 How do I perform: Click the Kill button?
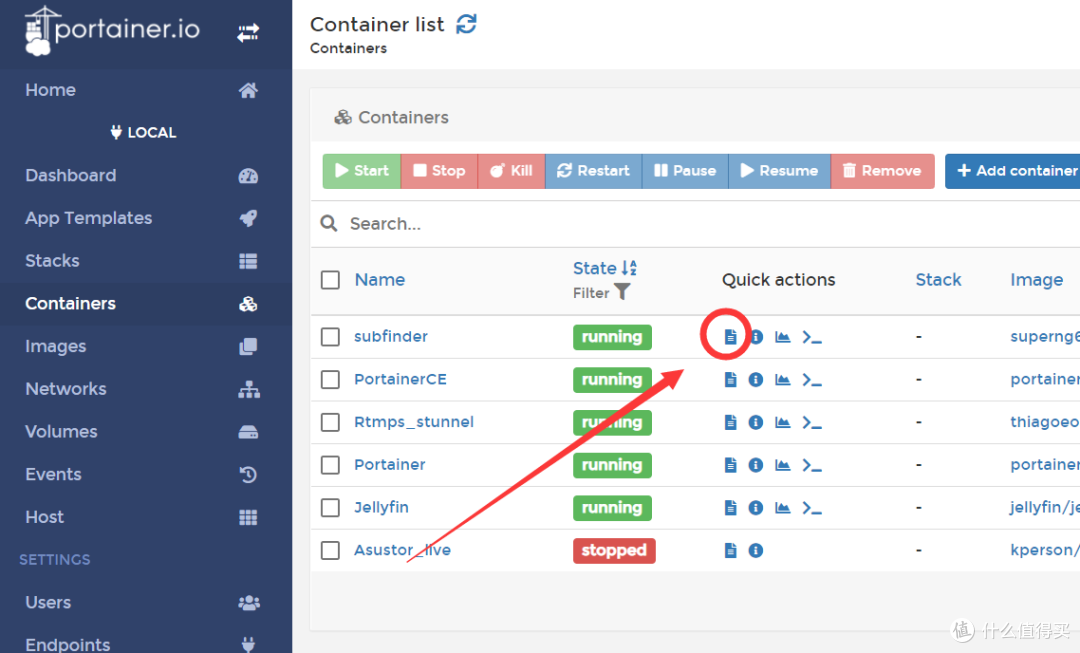[x=512, y=171]
